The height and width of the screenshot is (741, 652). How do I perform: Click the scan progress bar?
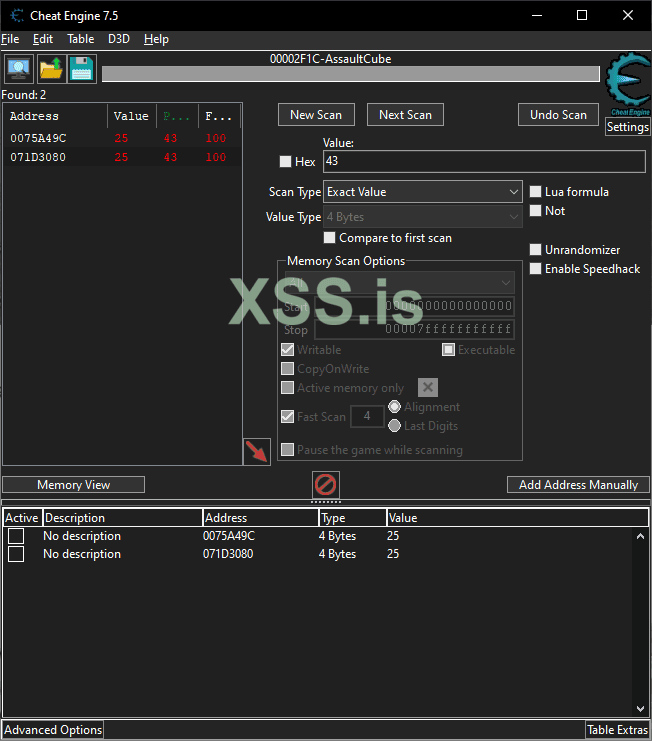(351, 74)
